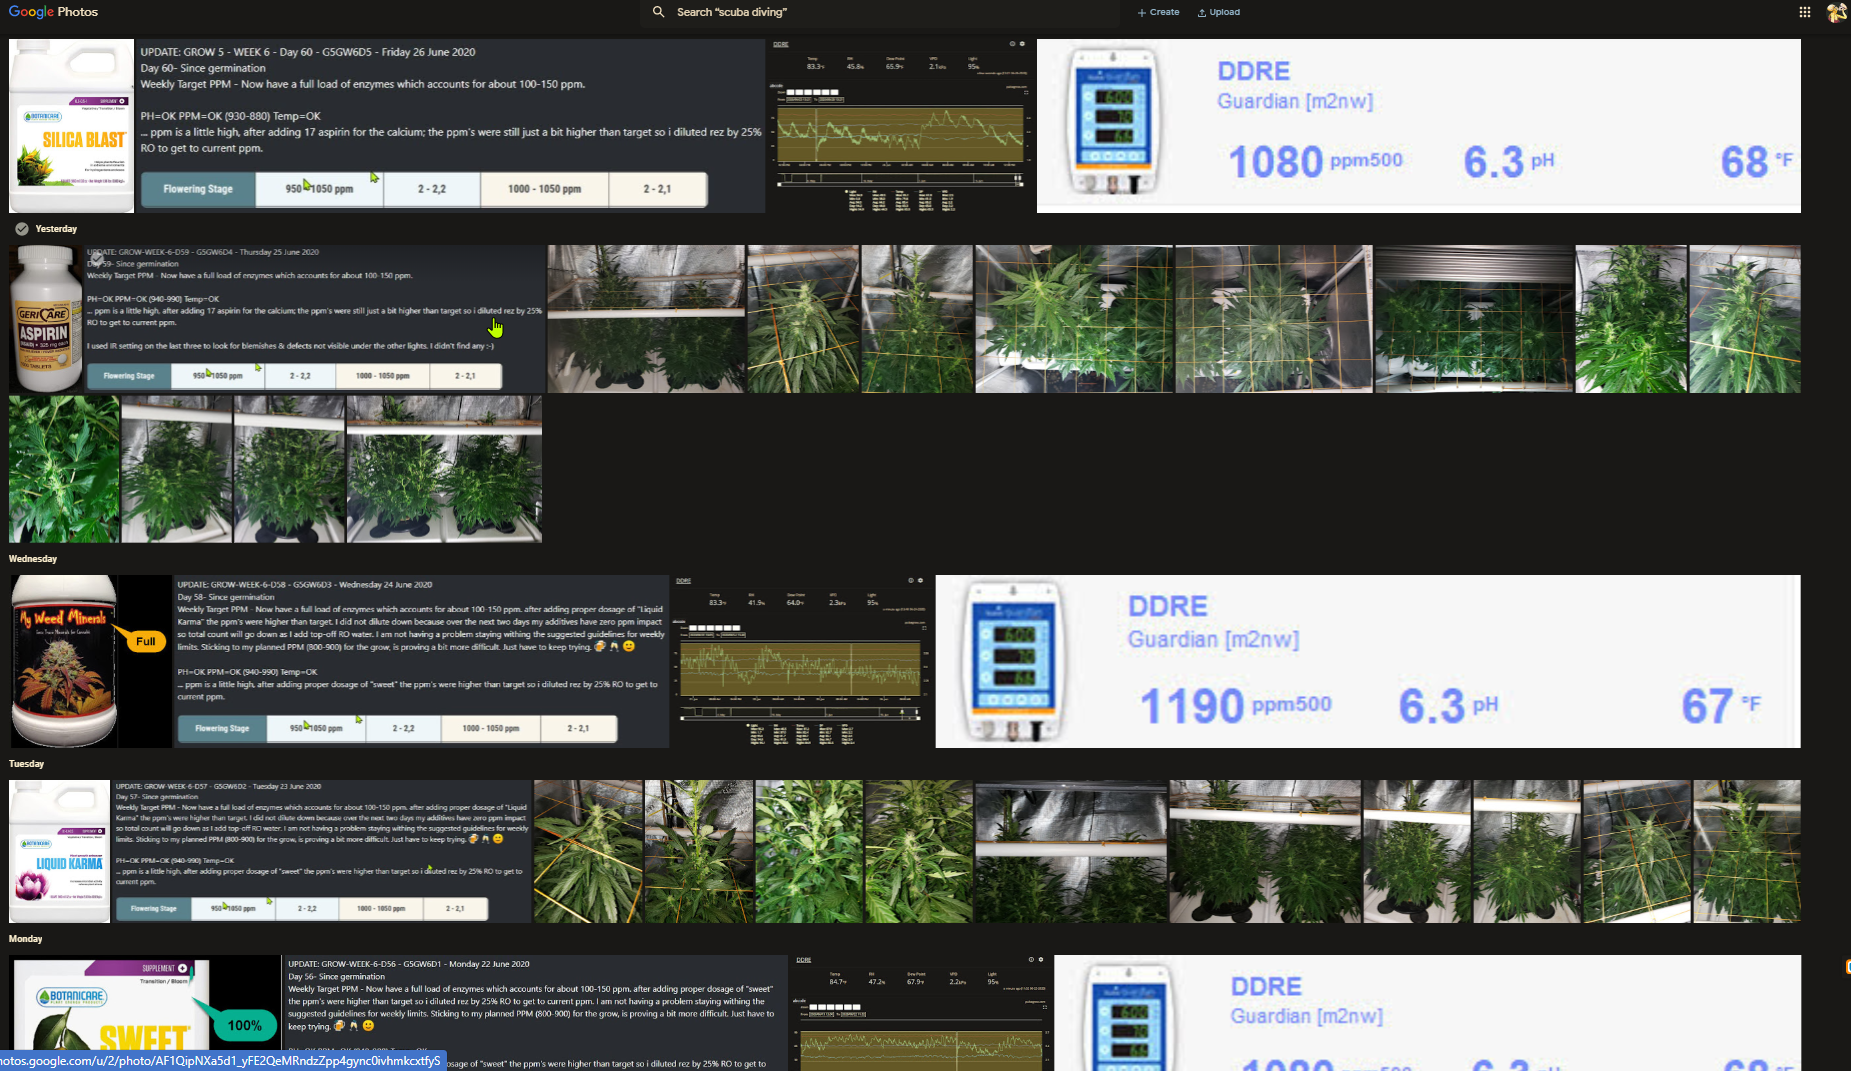Click the Google Photos logo
This screenshot has width=1851, height=1071.
click(53, 12)
